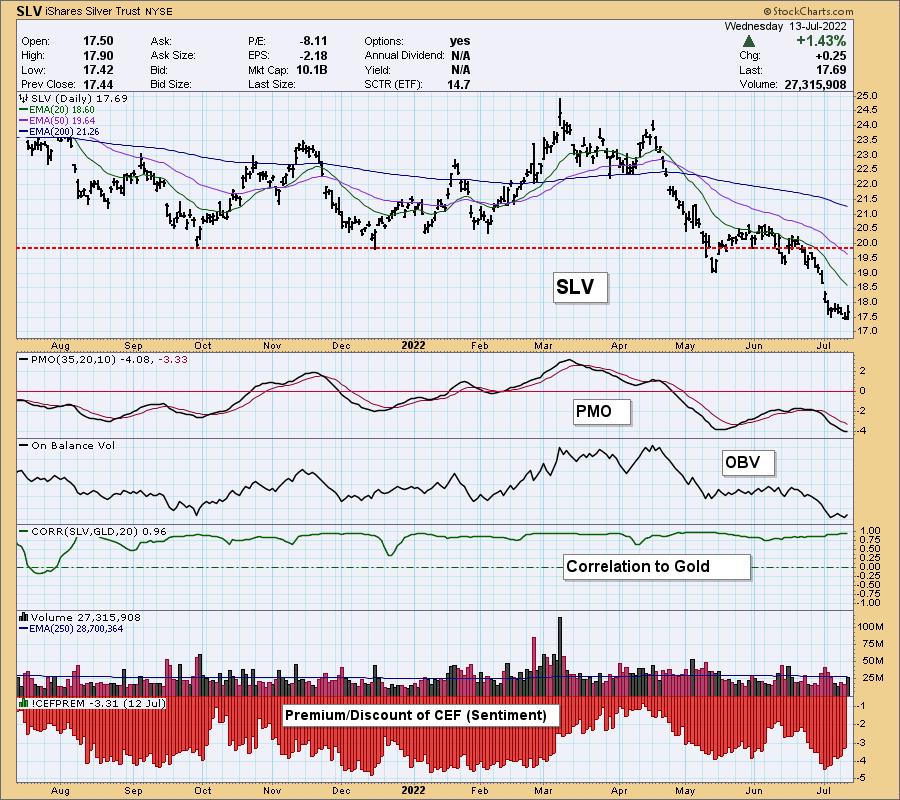The height and width of the screenshot is (800, 900).
Task: Click the EMA(250) 28,700,364 volume legend
Action: 72,628
